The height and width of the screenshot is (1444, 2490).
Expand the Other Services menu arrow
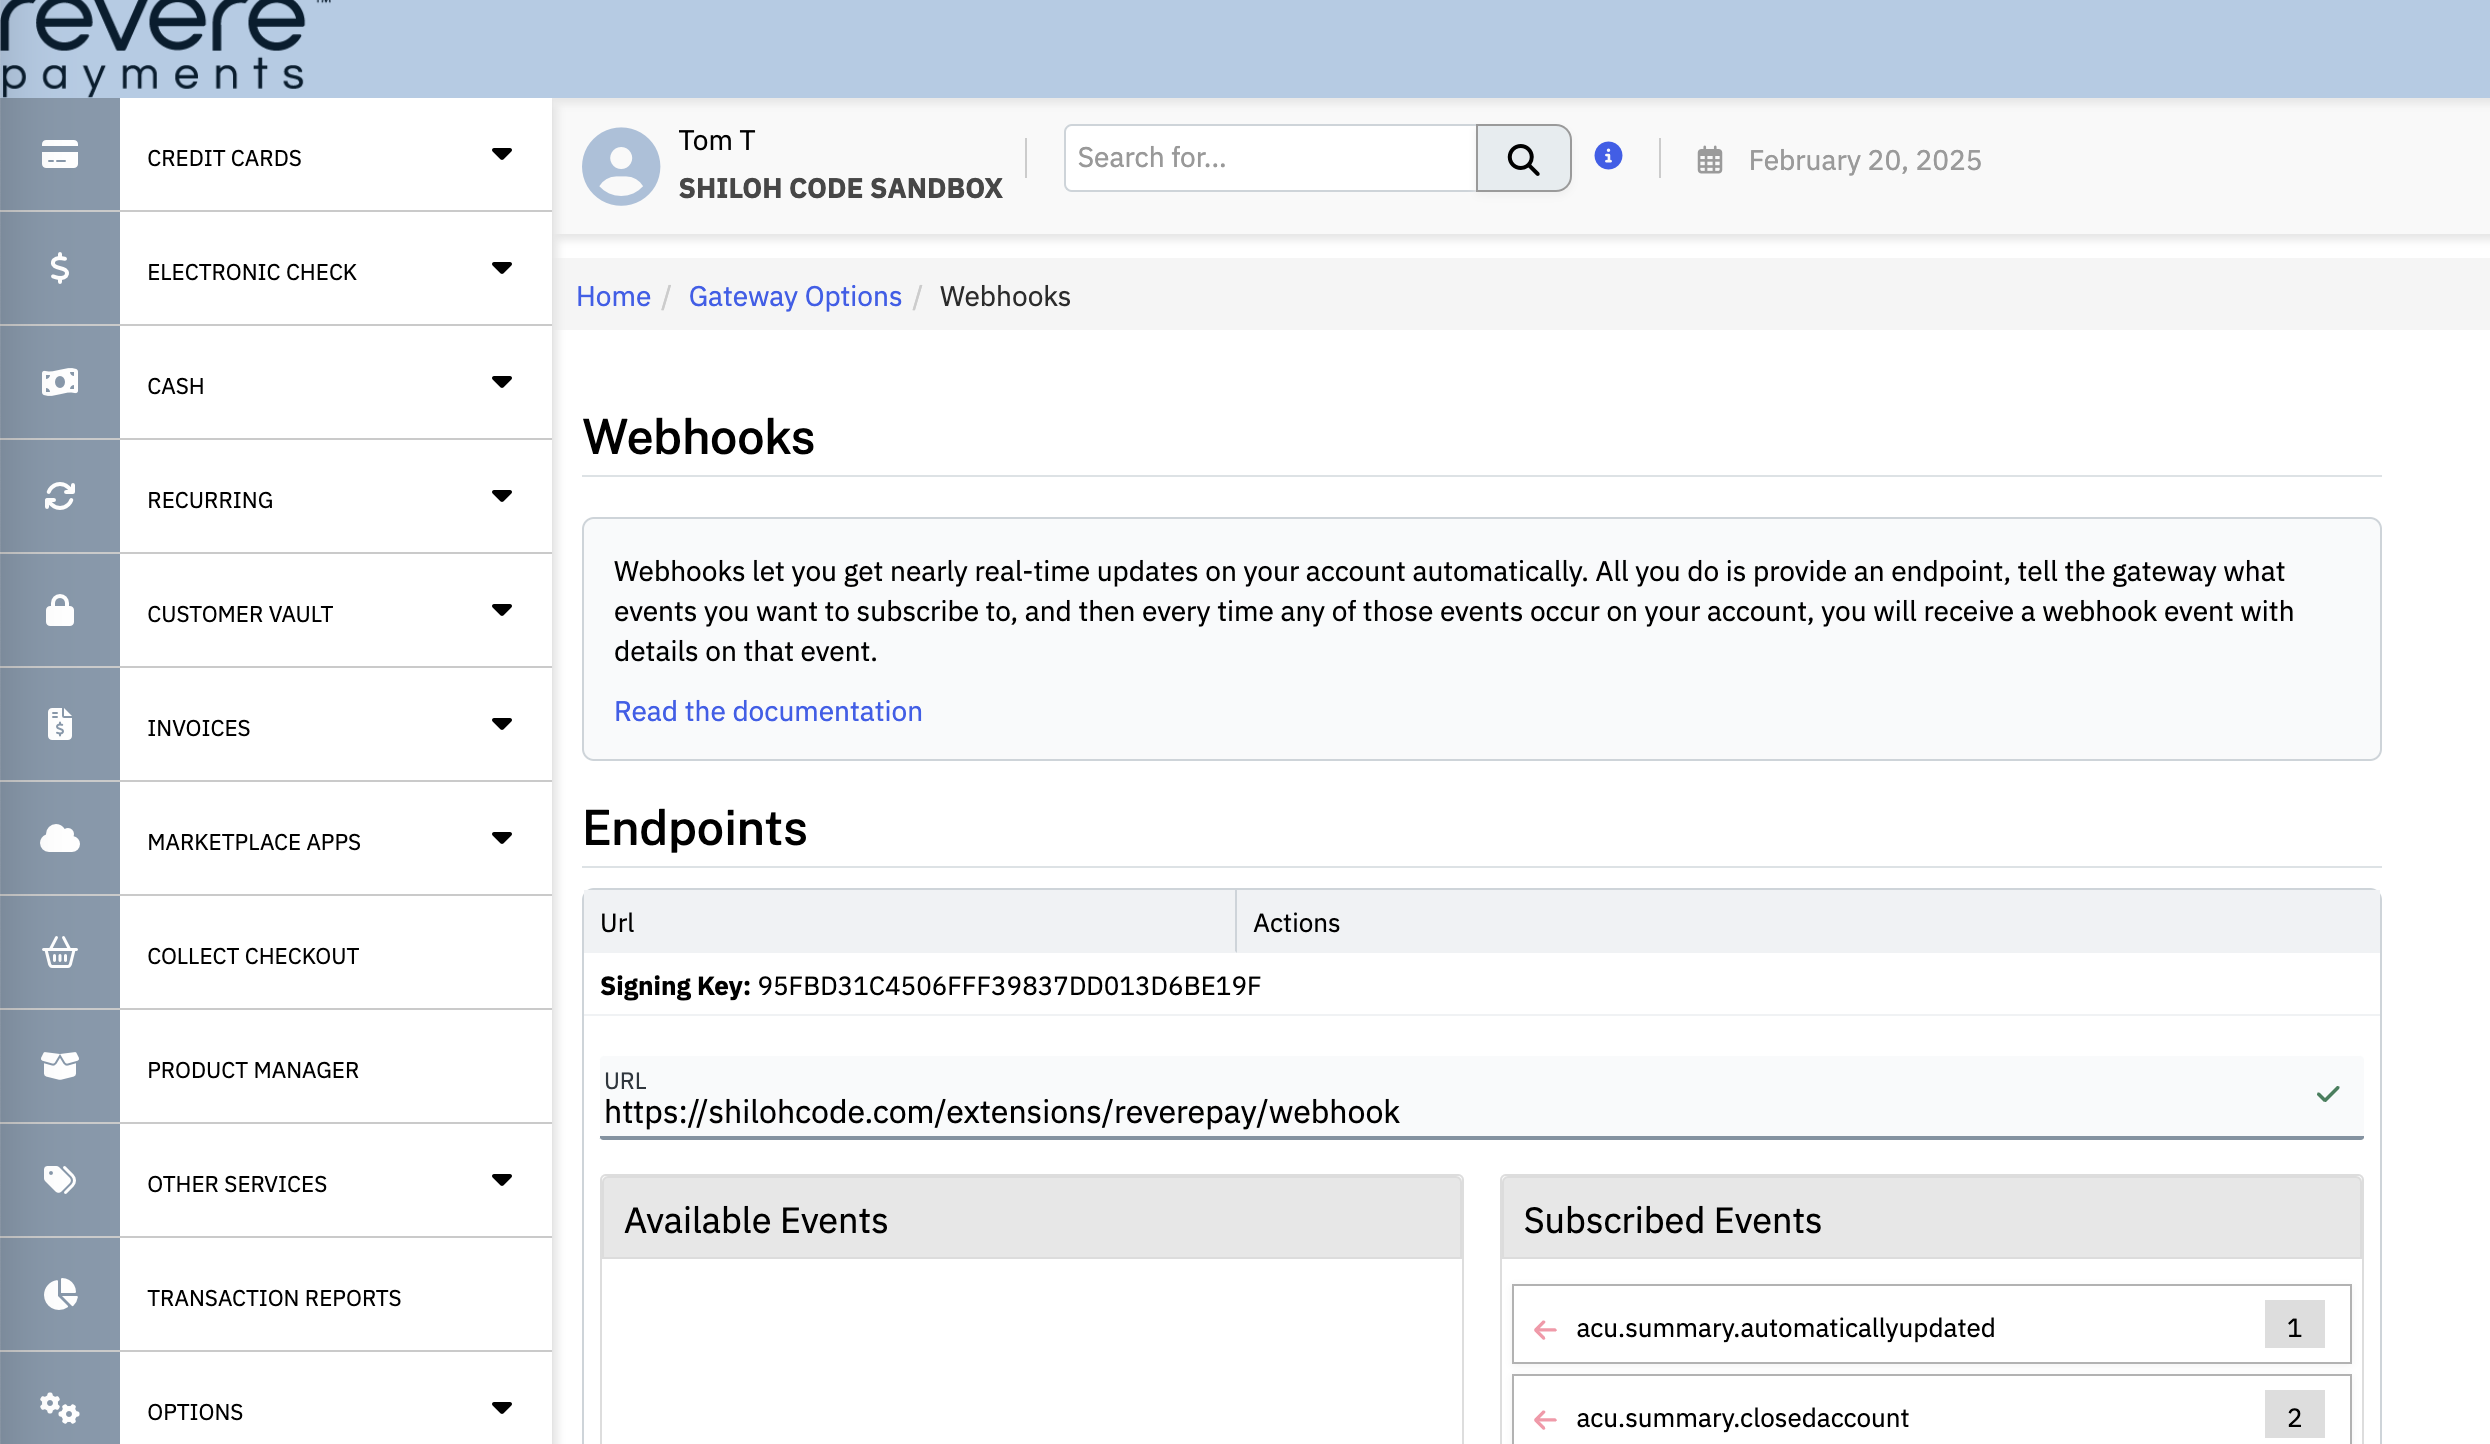(x=502, y=1180)
